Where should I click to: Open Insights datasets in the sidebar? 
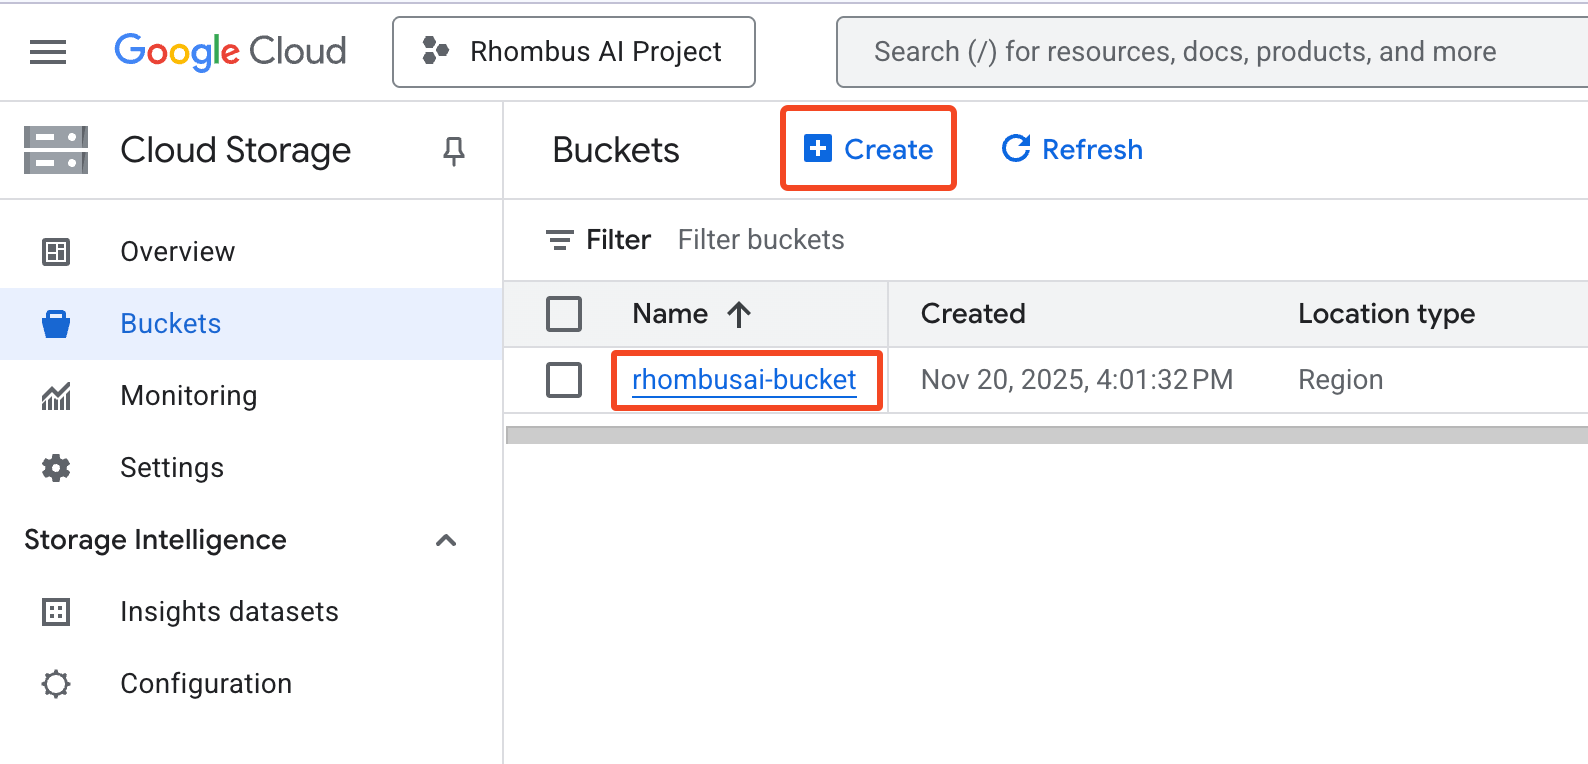(251, 612)
